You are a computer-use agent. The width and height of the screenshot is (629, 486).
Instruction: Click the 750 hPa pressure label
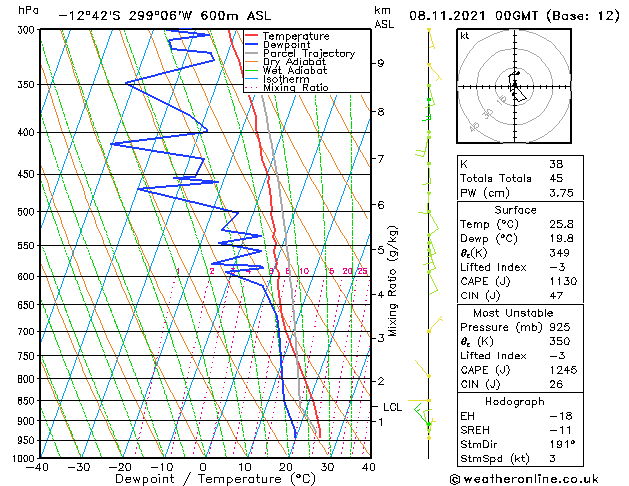[x=28, y=356]
